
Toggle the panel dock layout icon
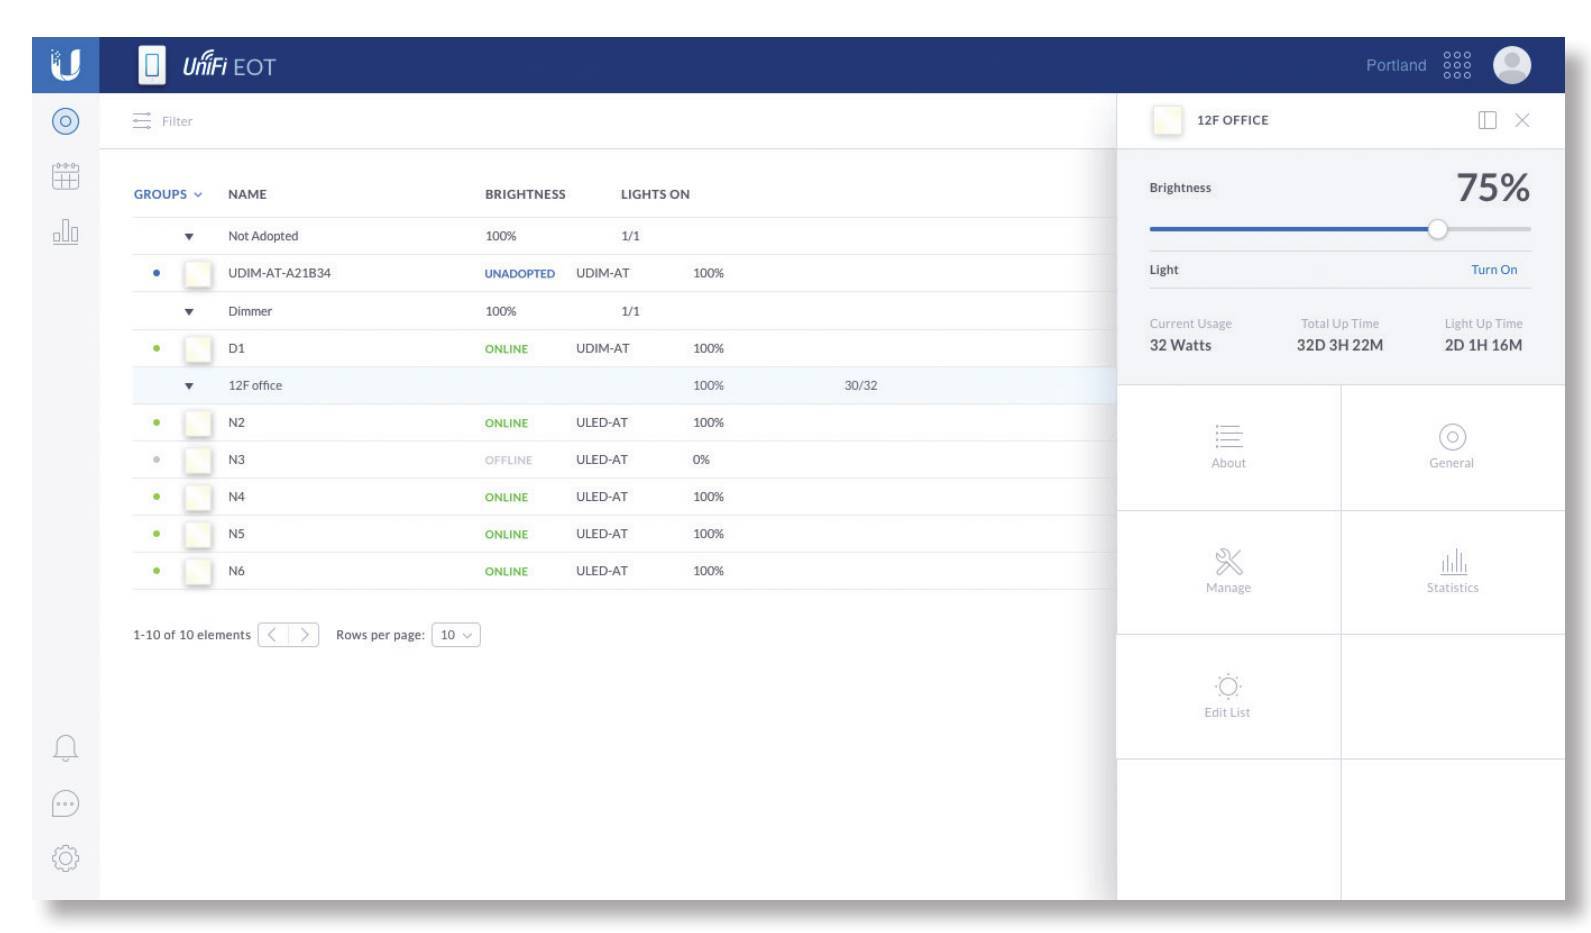(1487, 120)
